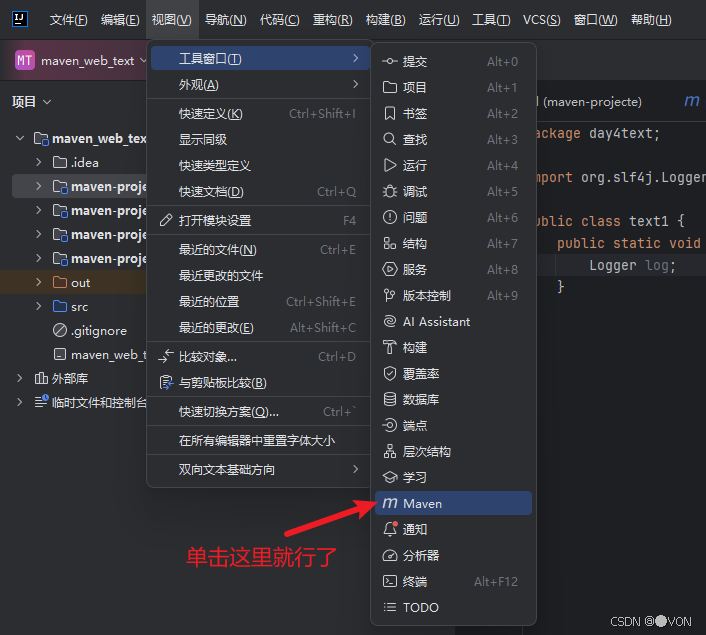The height and width of the screenshot is (635, 706).
Task: Choose 显示同级 menu entry
Action: pyautogui.click(x=260, y=140)
